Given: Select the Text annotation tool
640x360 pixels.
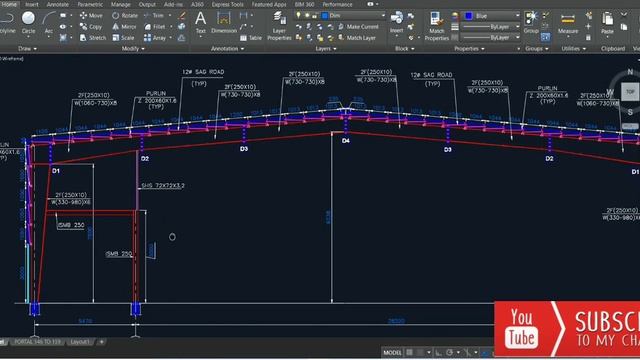Looking at the screenshot, I should [200, 22].
